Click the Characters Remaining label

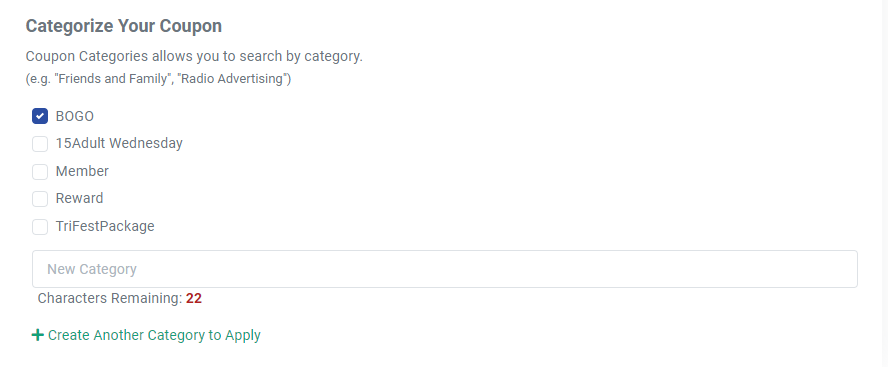pyautogui.click(x=110, y=298)
